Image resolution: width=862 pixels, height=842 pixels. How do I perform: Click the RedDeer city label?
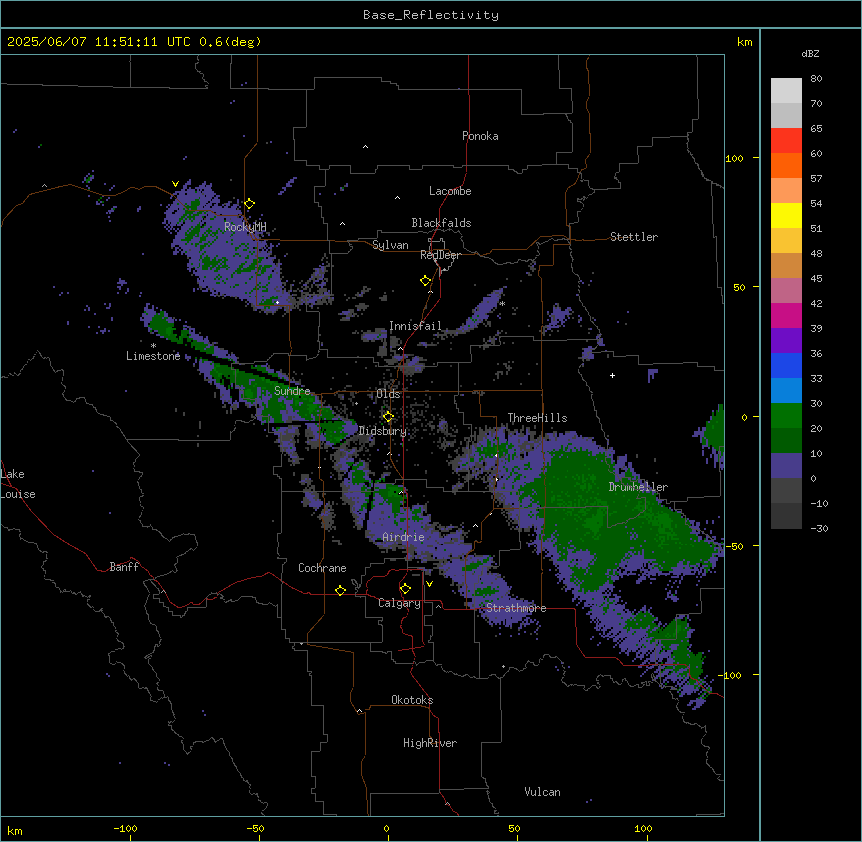[440, 255]
